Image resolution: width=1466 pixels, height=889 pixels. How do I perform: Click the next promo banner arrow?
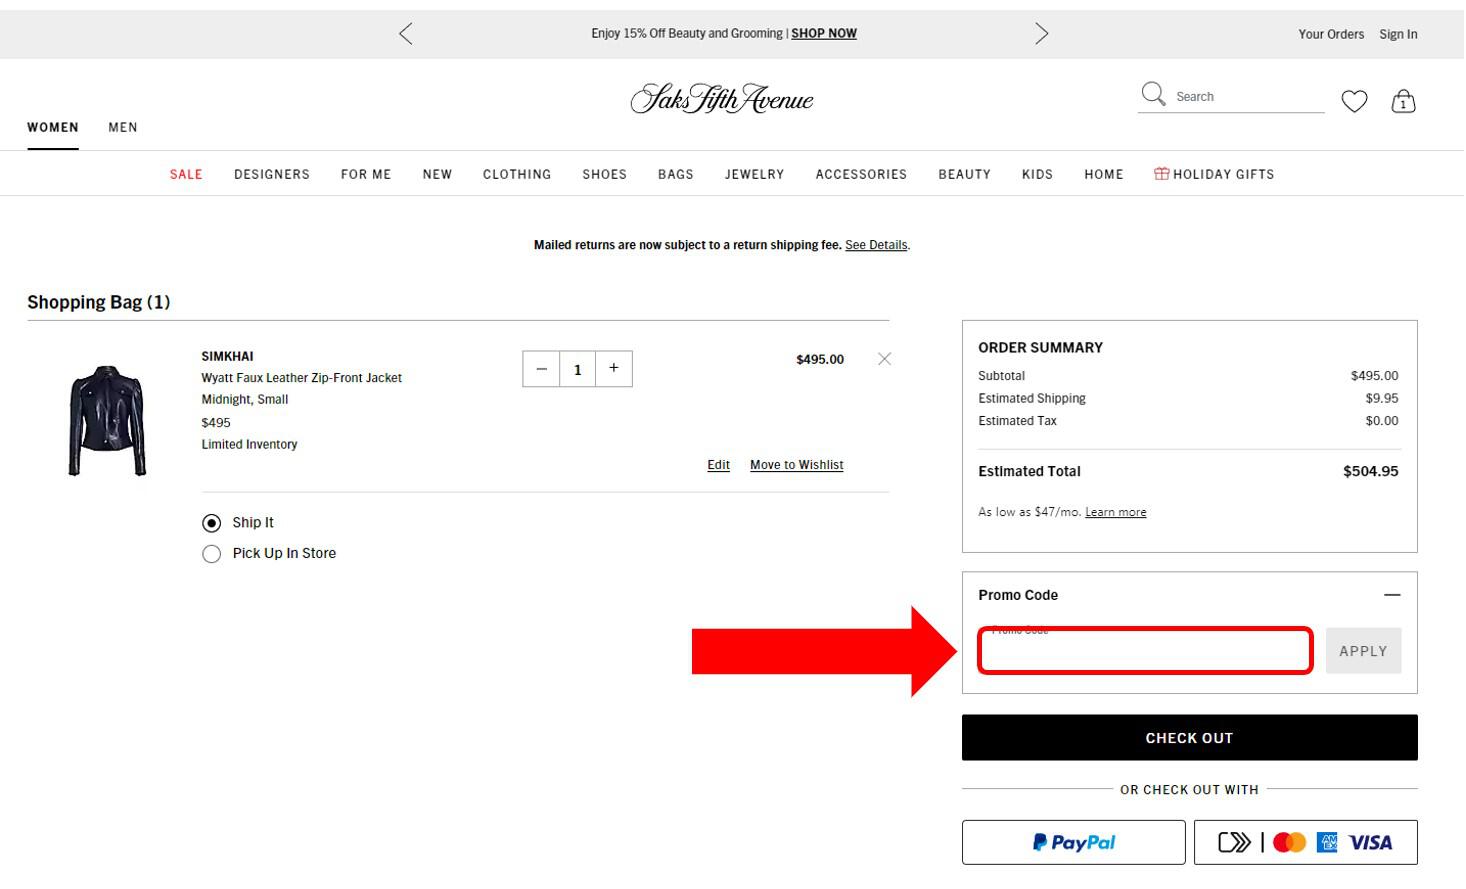[1042, 34]
